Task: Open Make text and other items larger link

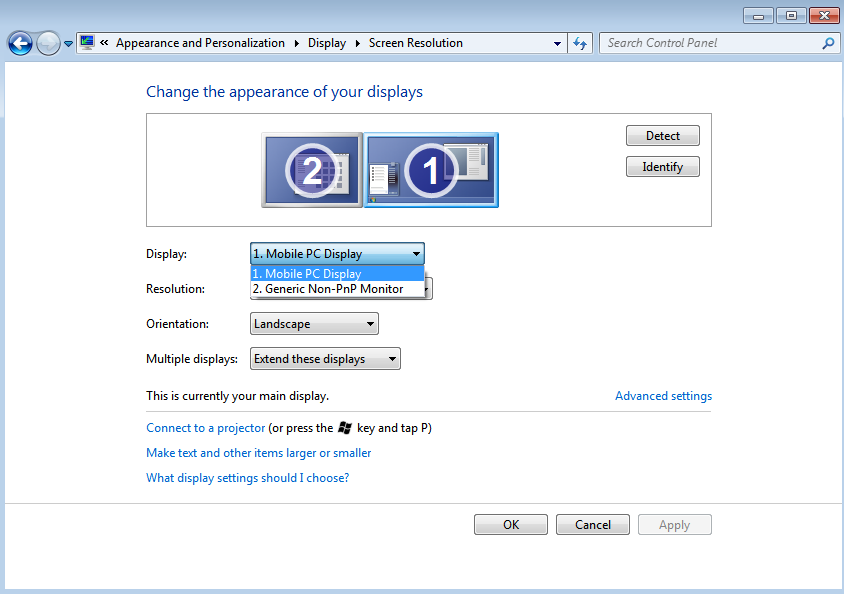Action: point(258,453)
